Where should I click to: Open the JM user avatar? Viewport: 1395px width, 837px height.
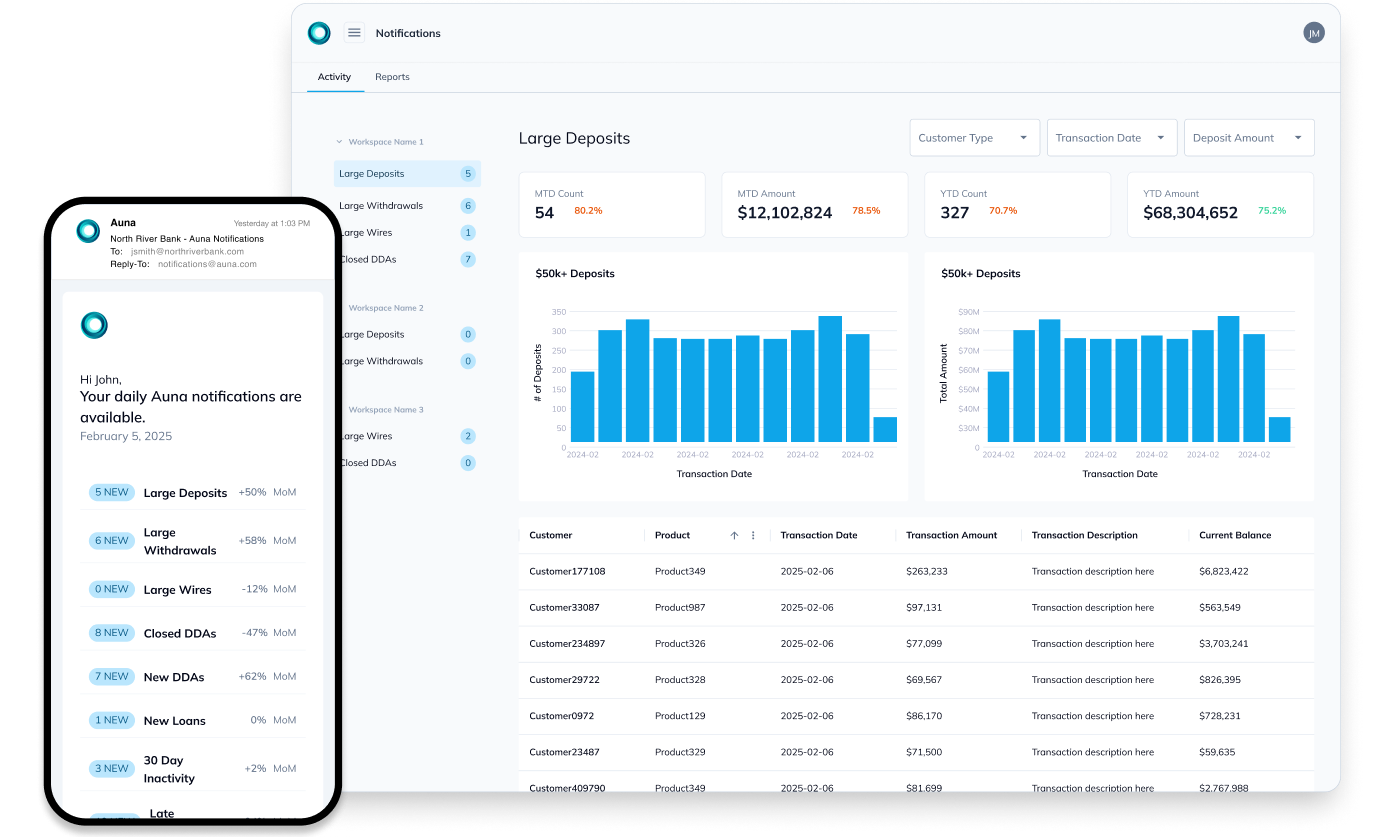(x=1314, y=33)
